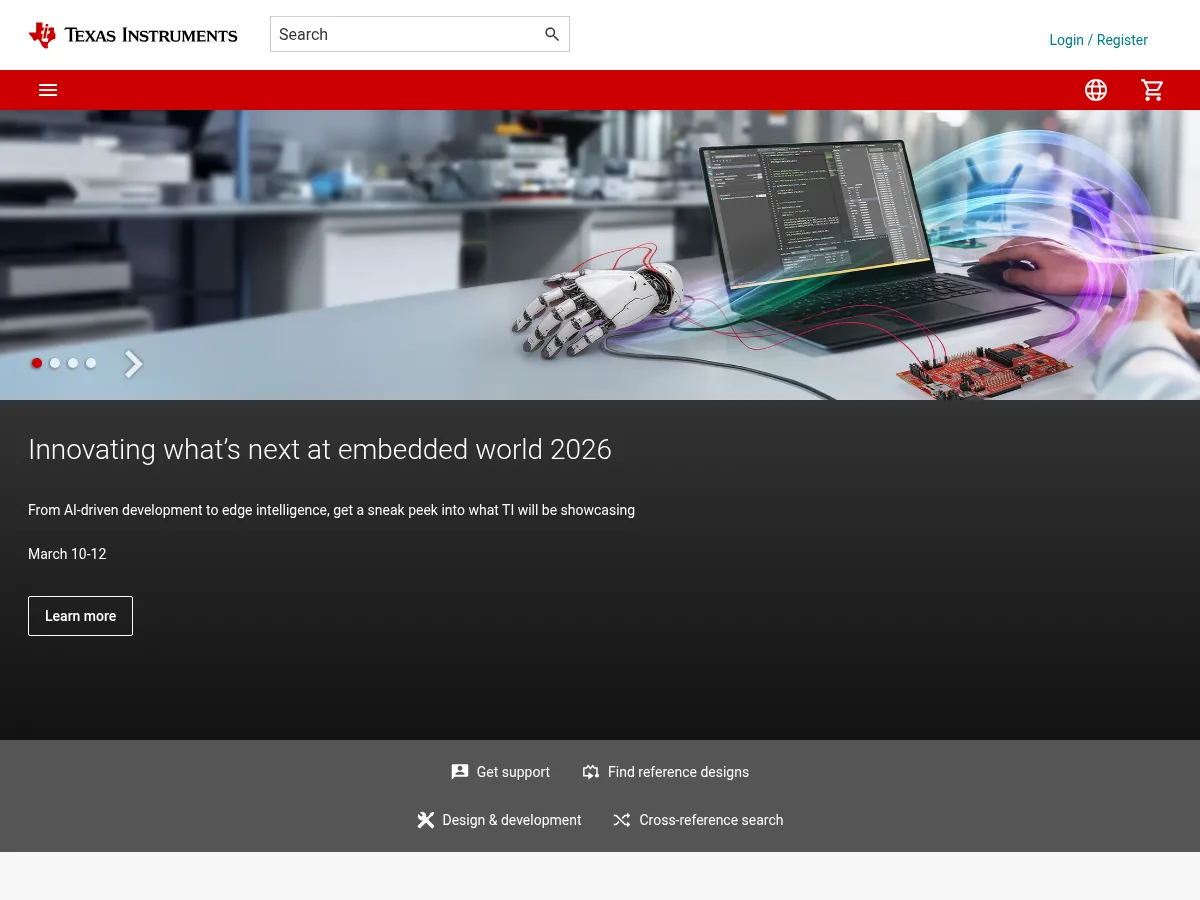Image resolution: width=1200 pixels, height=900 pixels.
Task: Open the shopping cart
Action: [x=1152, y=90]
